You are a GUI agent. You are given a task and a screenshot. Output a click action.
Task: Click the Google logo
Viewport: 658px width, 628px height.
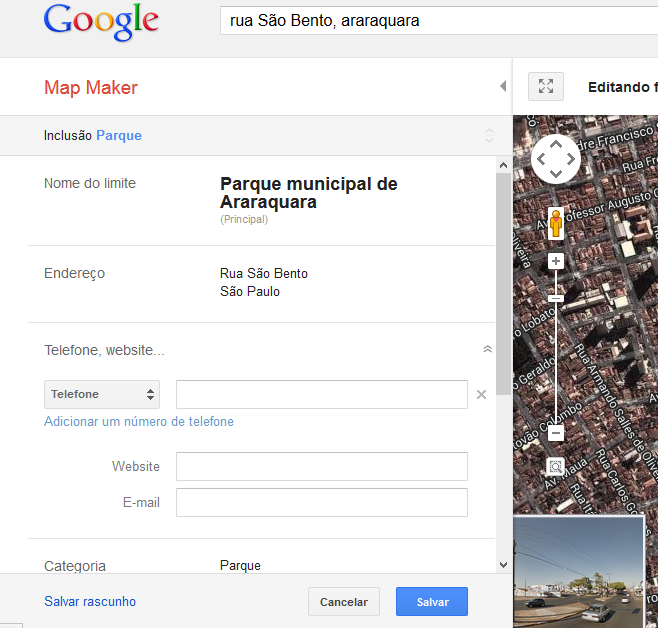tap(101, 23)
